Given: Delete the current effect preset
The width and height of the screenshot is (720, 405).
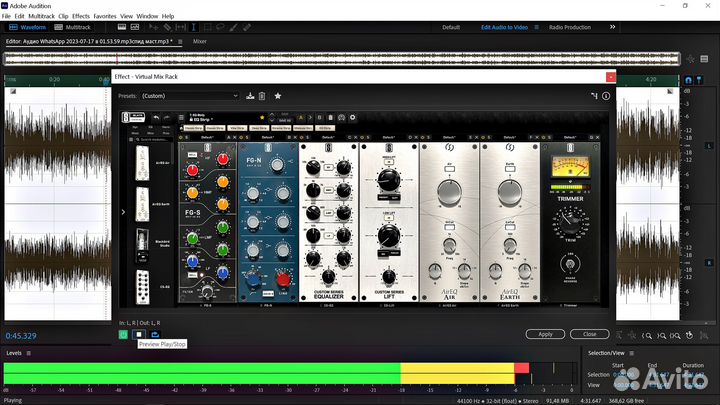Looking at the screenshot, I should pos(262,96).
